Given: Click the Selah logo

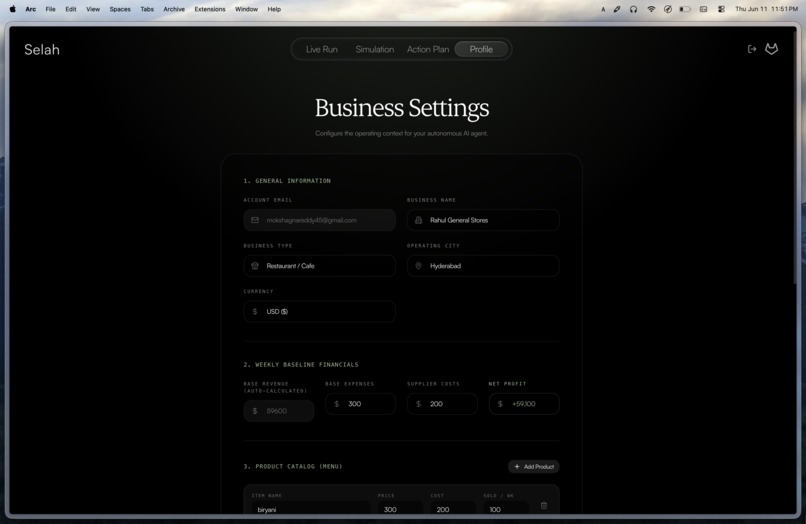Looking at the screenshot, I should point(42,49).
